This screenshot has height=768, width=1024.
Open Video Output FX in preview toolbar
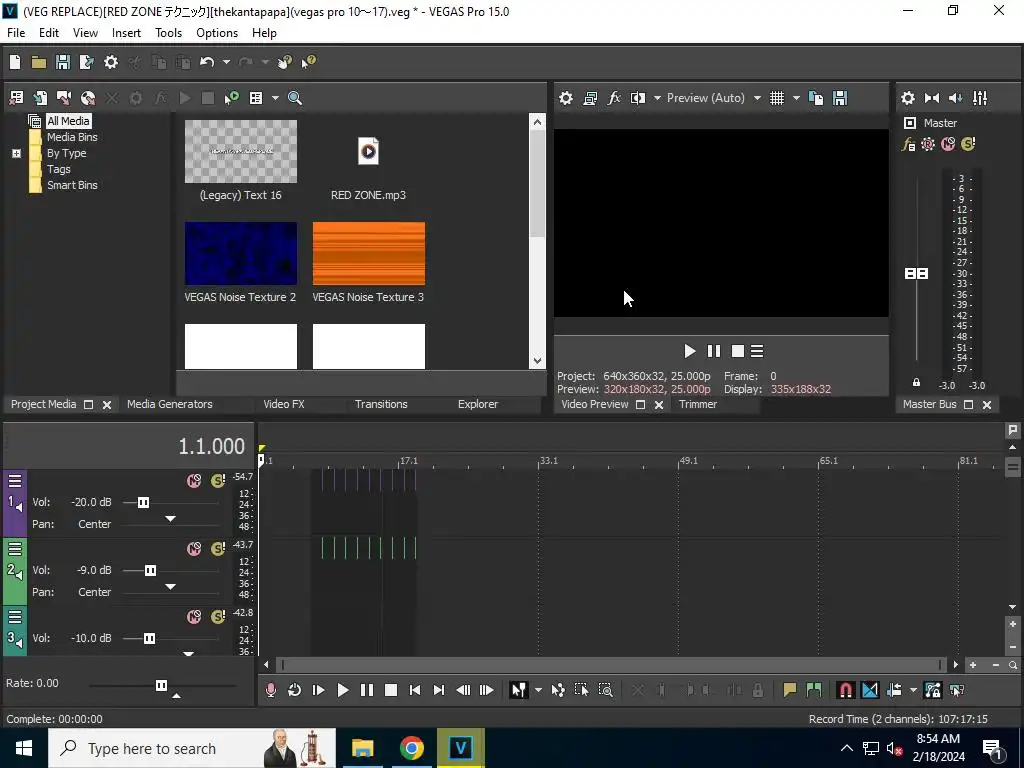click(614, 98)
